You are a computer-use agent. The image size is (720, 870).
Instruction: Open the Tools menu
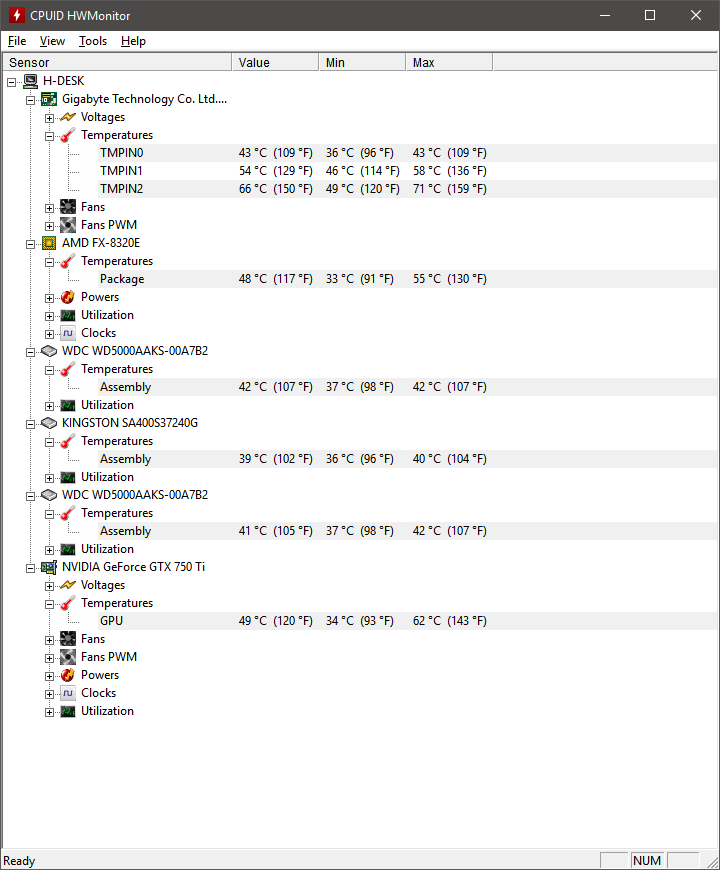tap(93, 41)
